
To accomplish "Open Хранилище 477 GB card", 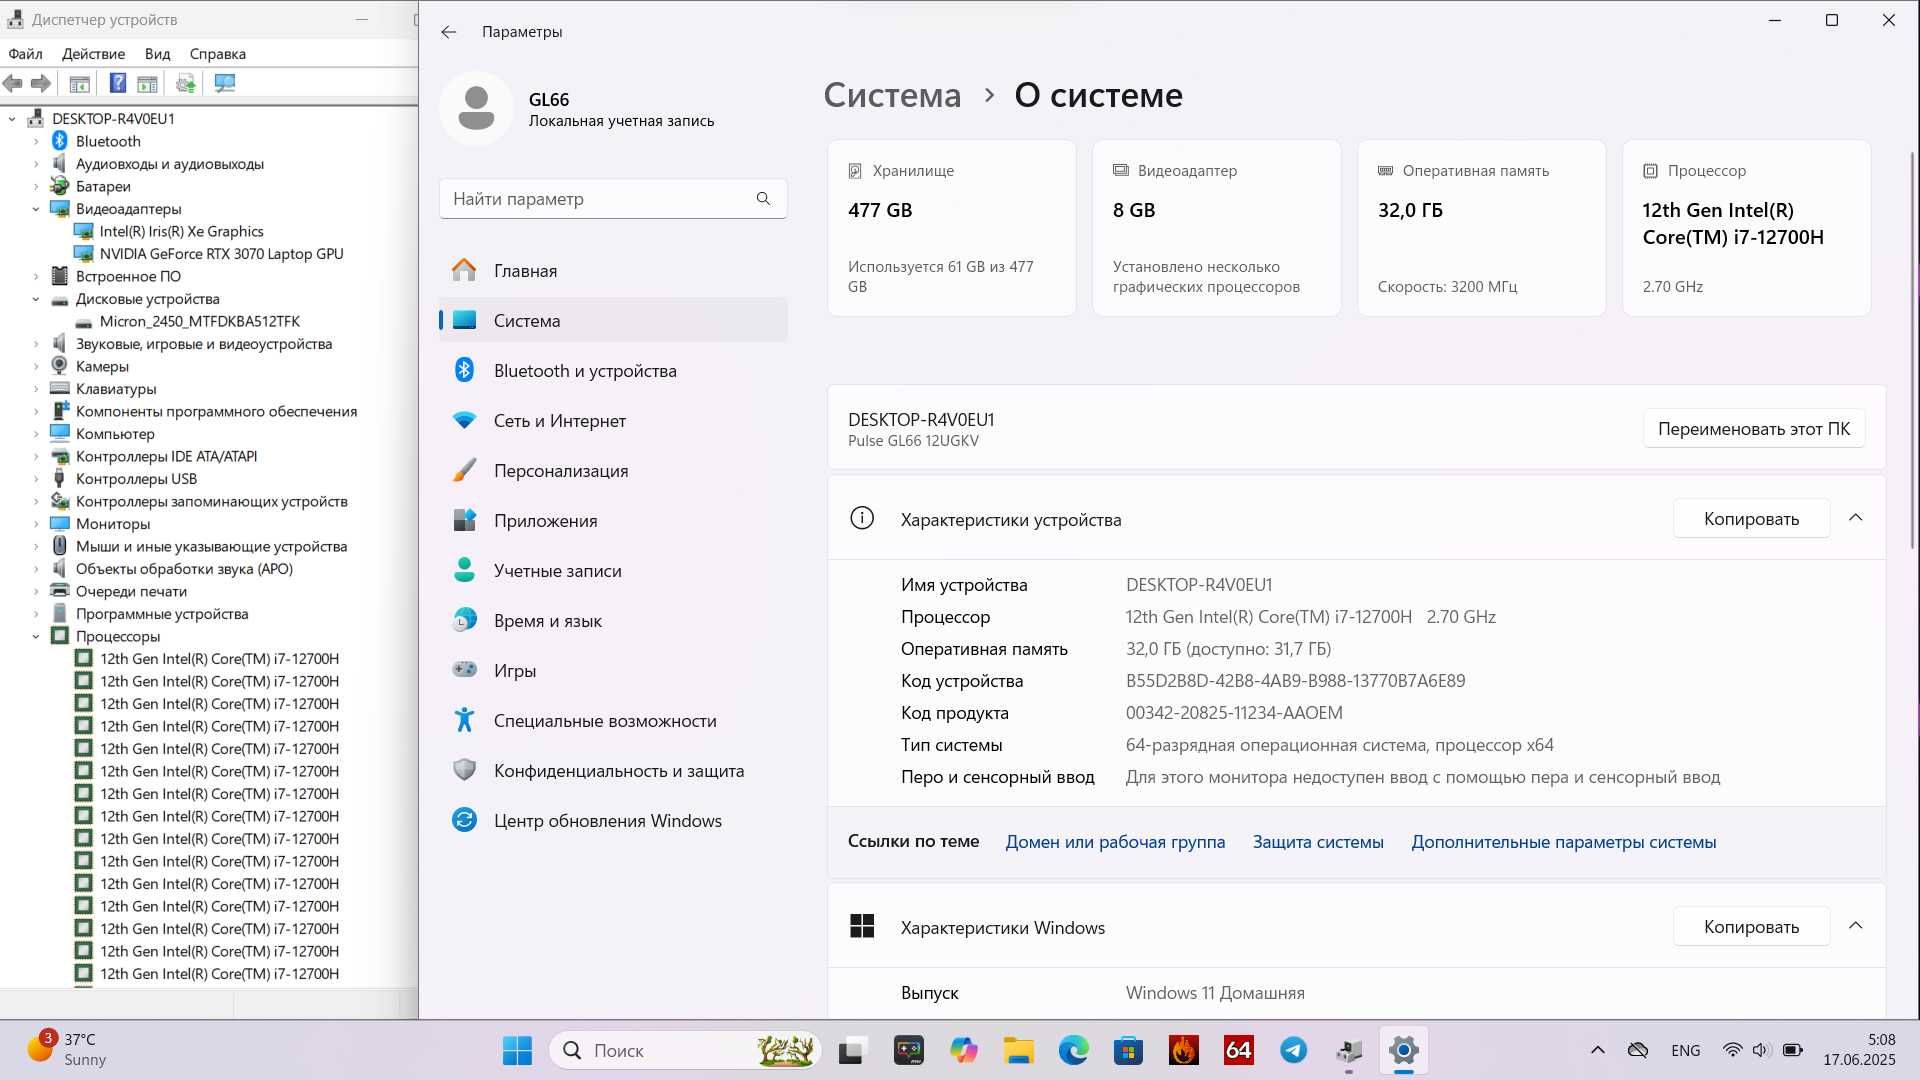I will pyautogui.click(x=951, y=228).
